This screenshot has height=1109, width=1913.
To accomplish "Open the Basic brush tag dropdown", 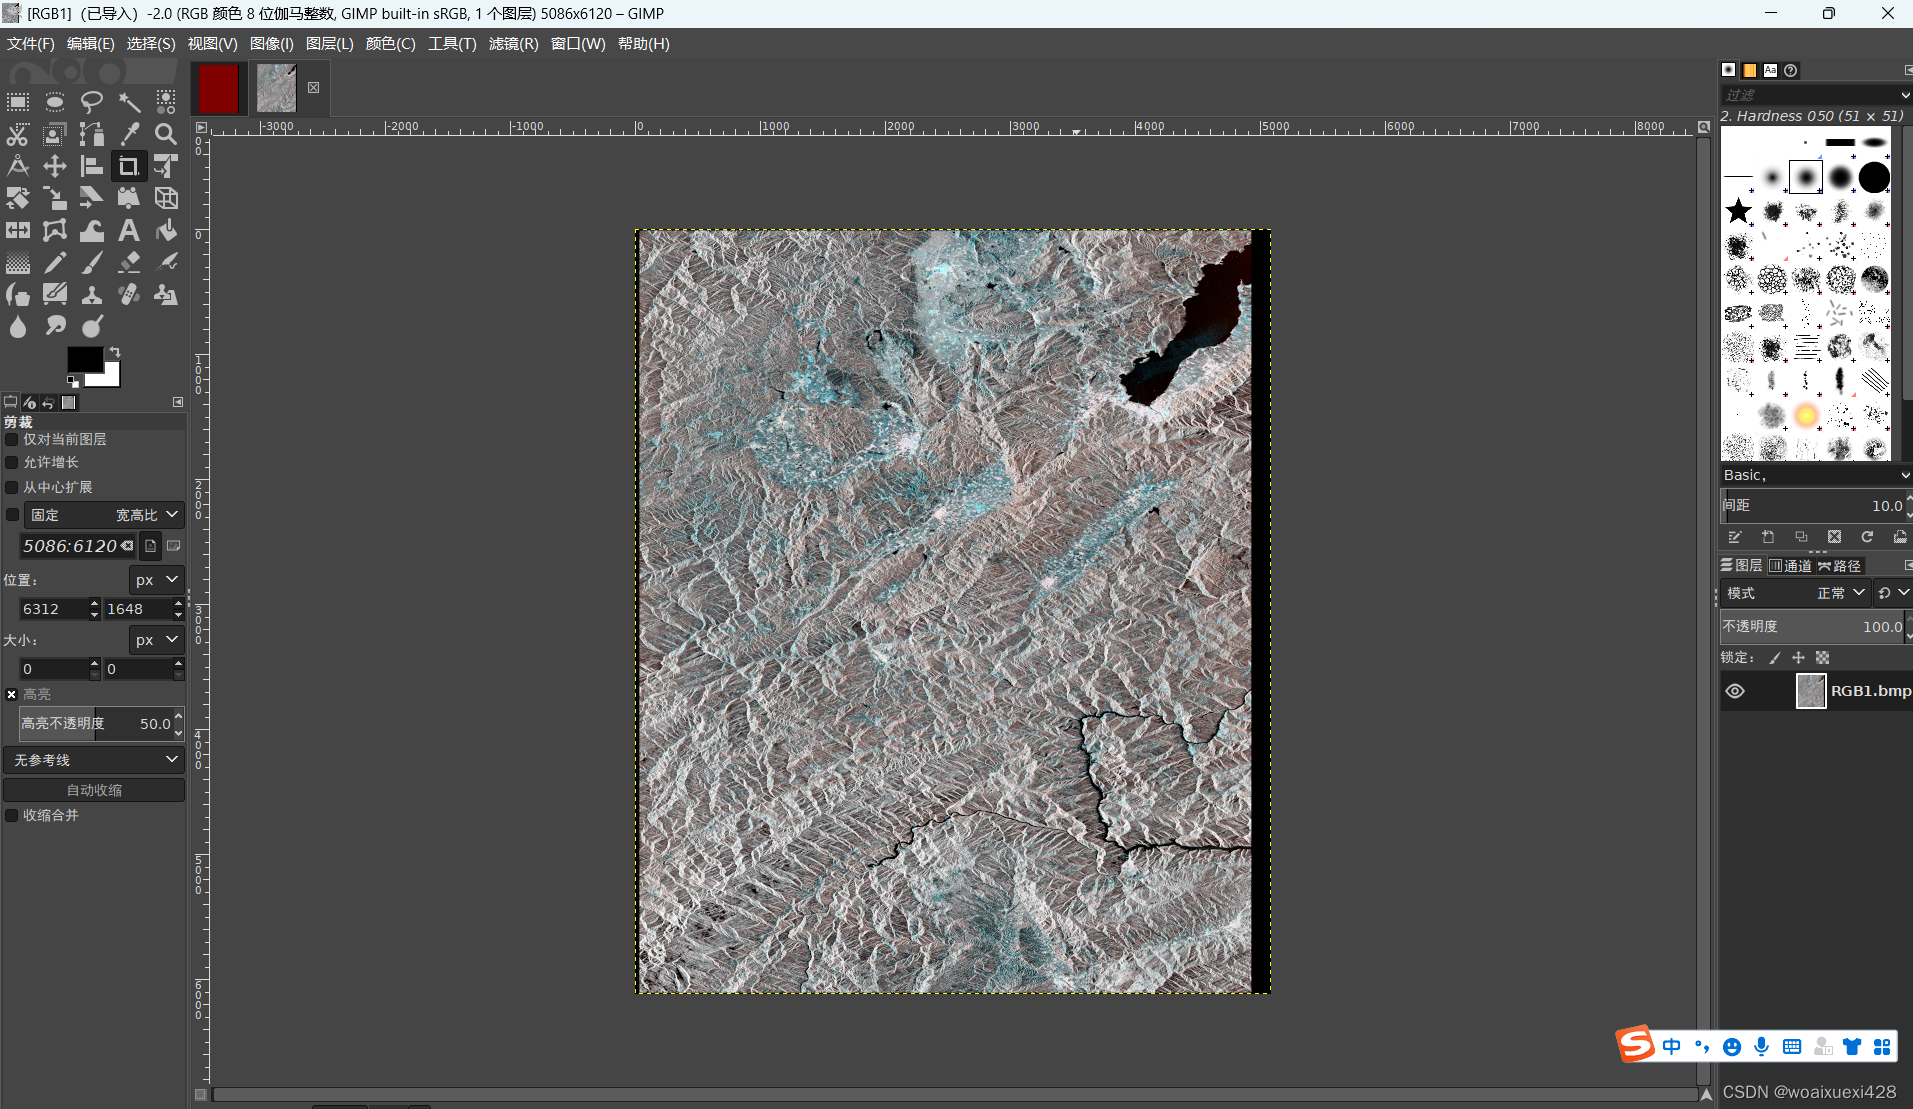I will (1816, 475).
